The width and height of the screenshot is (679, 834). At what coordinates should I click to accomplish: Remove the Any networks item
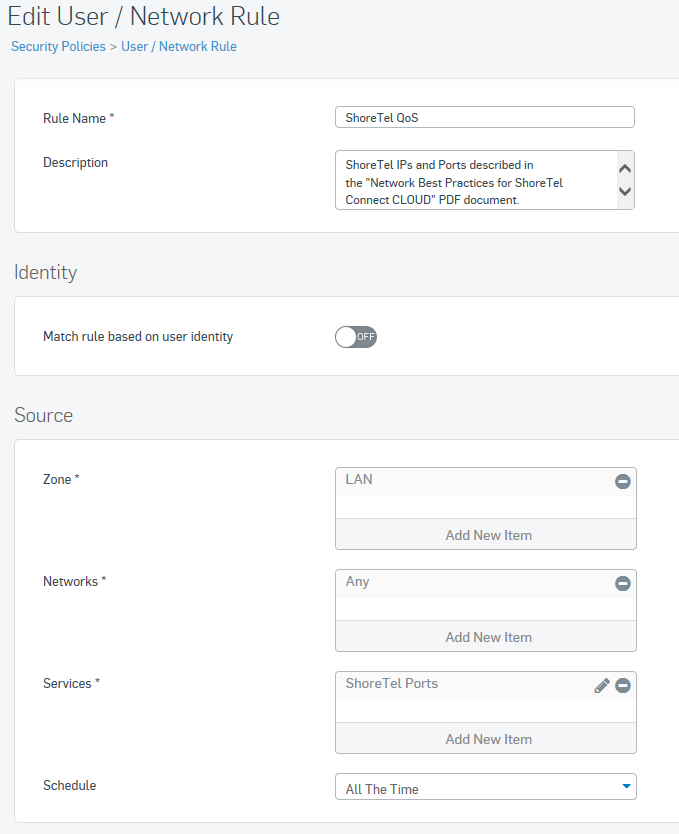[623, 583]
